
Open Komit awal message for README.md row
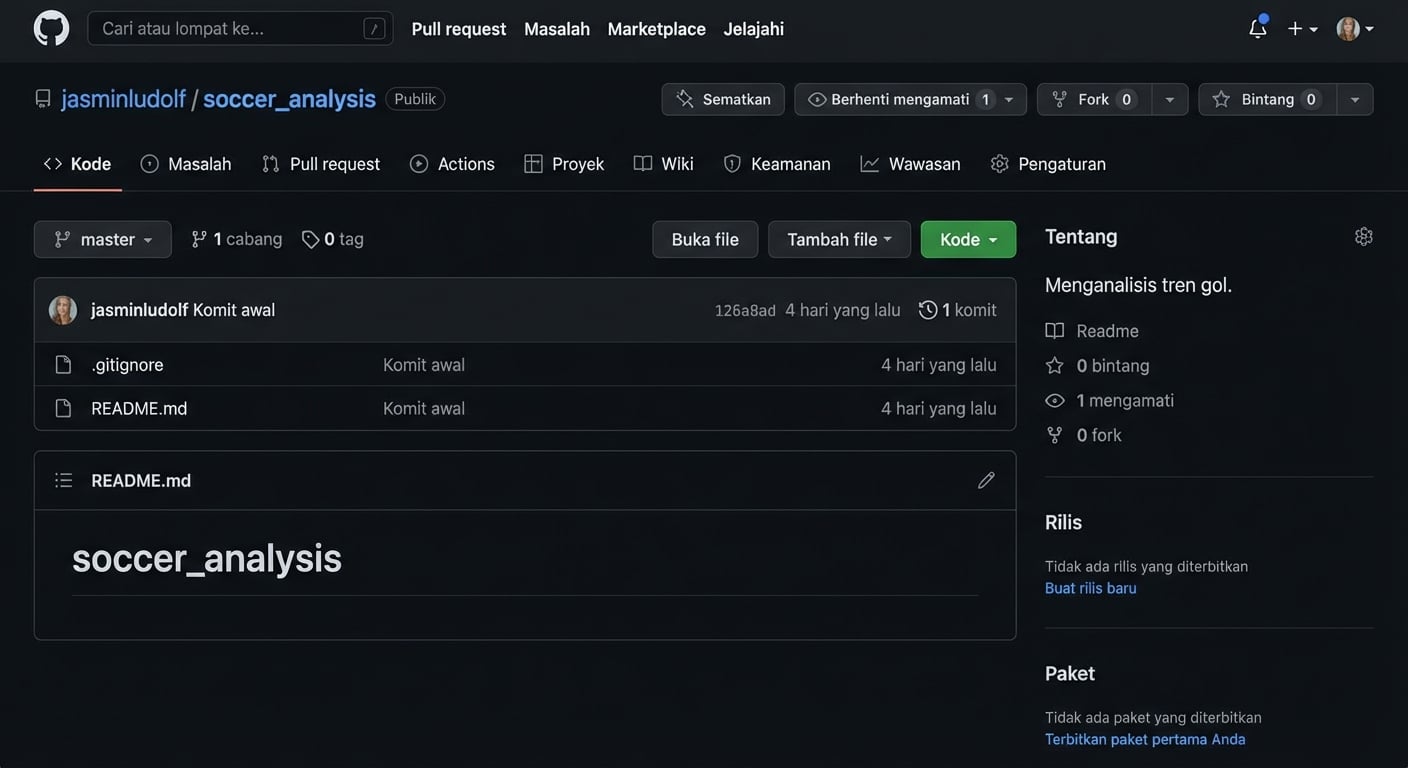(x=424, y=408)
